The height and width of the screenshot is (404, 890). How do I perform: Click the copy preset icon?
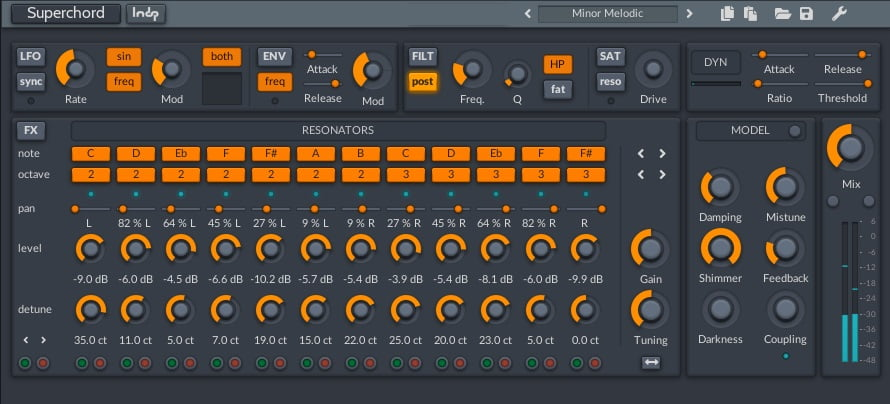click(x=727, y=14)
